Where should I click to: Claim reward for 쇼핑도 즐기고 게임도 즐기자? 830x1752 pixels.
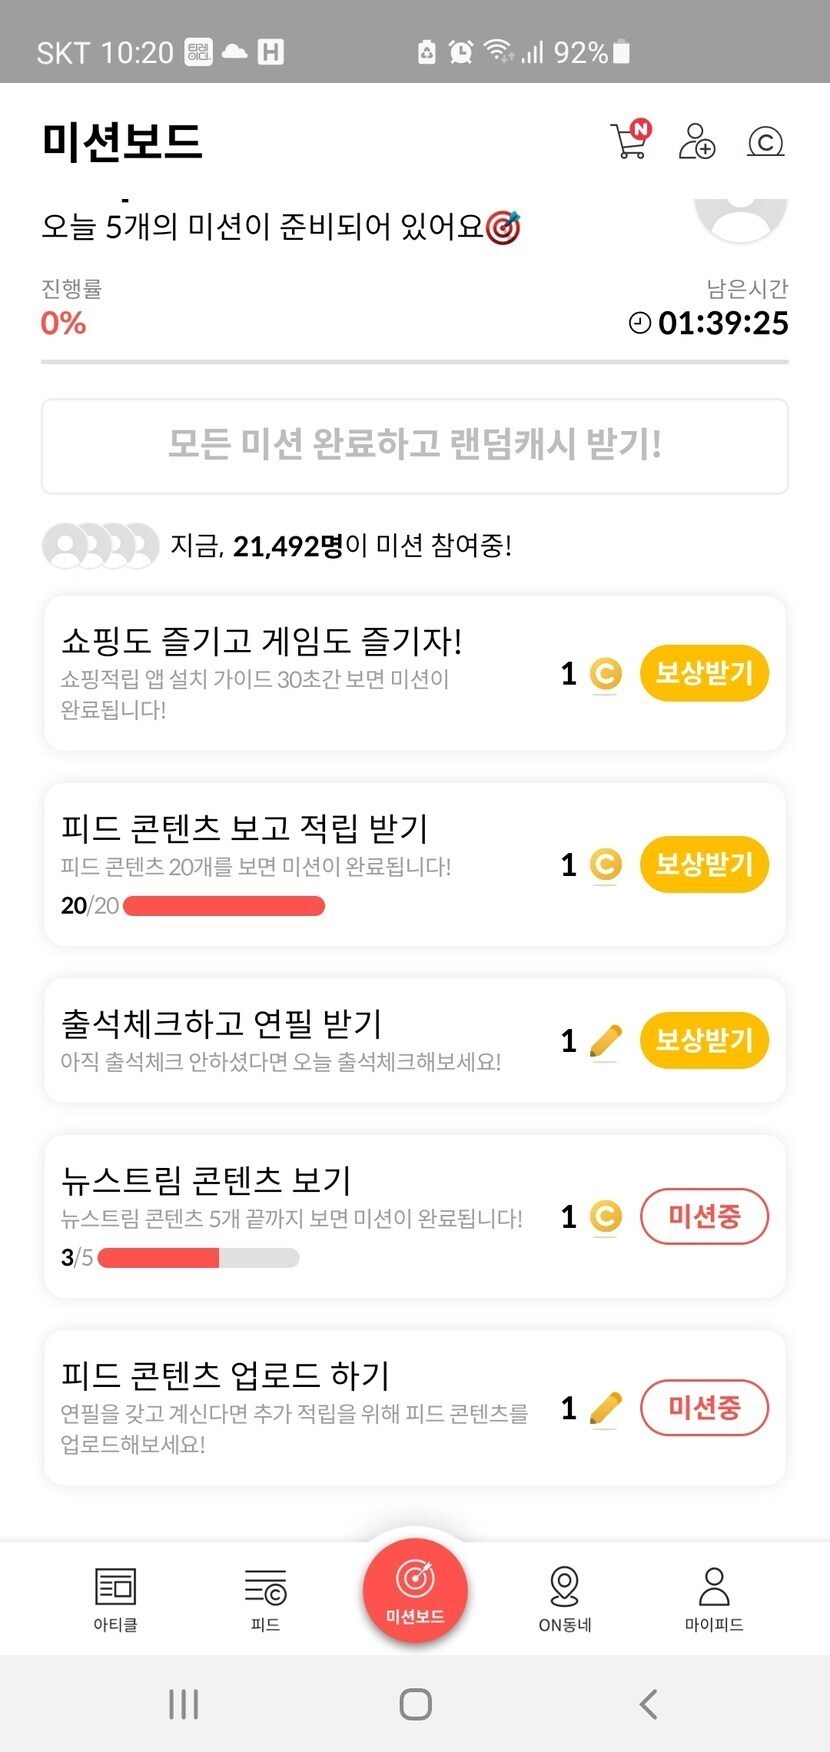coord(704,673)
